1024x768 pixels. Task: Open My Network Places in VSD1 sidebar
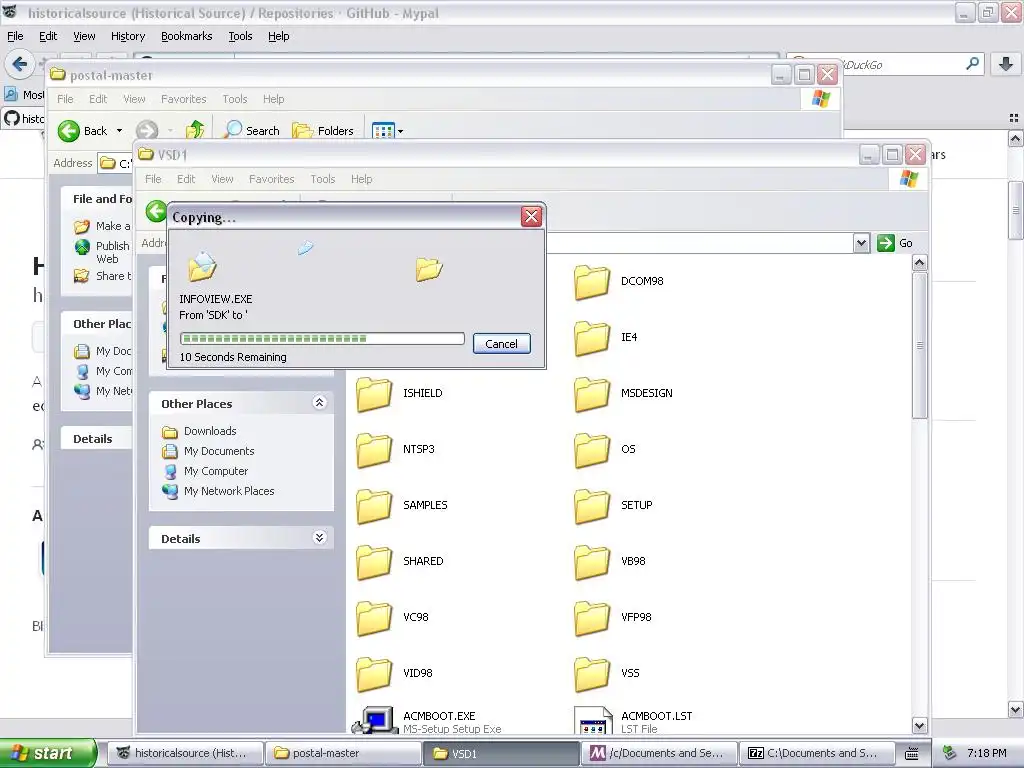229,491
